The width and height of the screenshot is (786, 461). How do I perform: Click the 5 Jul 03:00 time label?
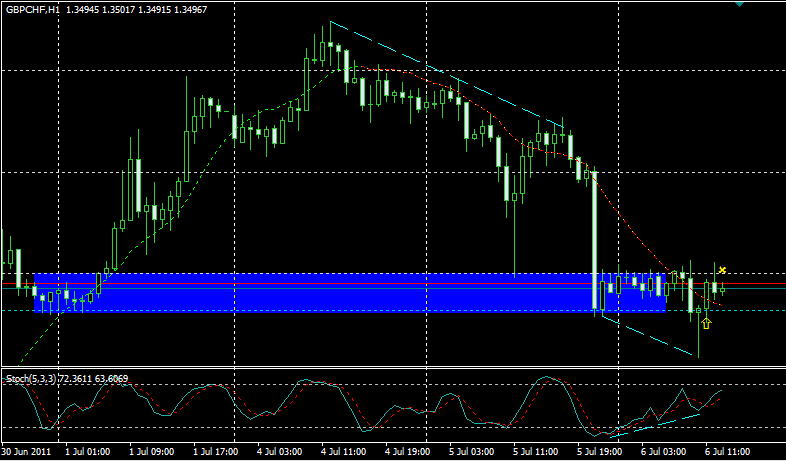[x=472, y=451]
